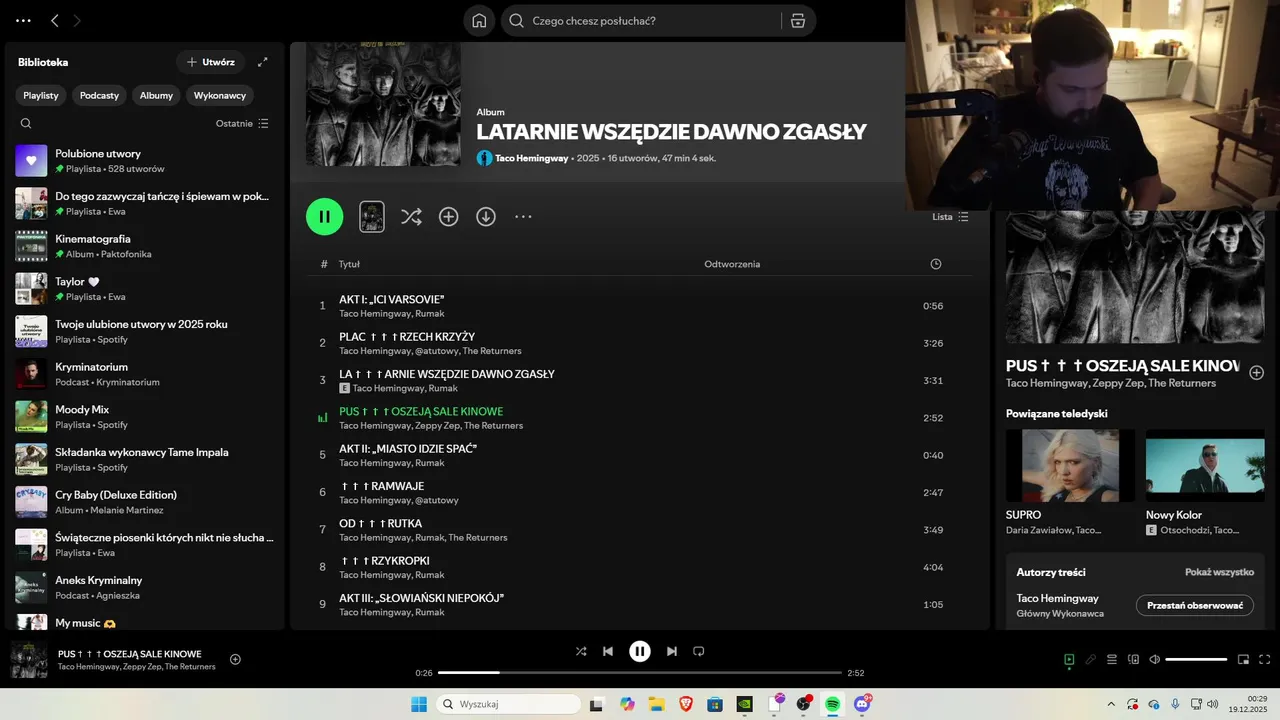1280x720 pixels.
Task: Open the Polubione utwory playlist
Action: (x=145, y=160)
